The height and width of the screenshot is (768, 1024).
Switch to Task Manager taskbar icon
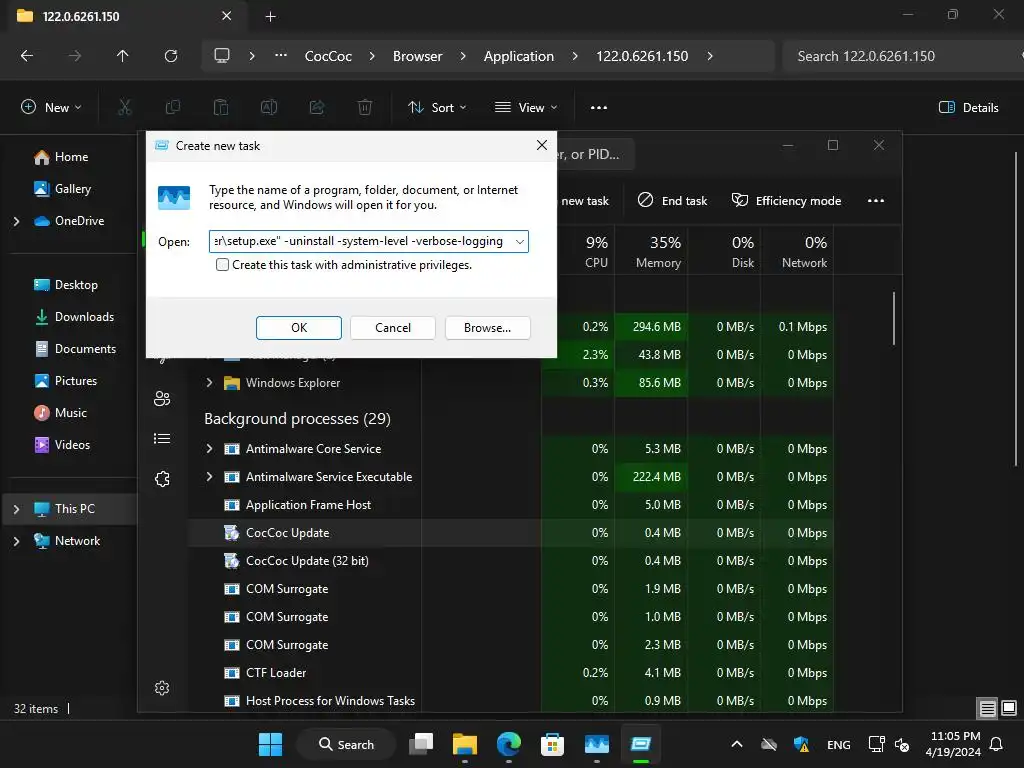click(596, 744)
